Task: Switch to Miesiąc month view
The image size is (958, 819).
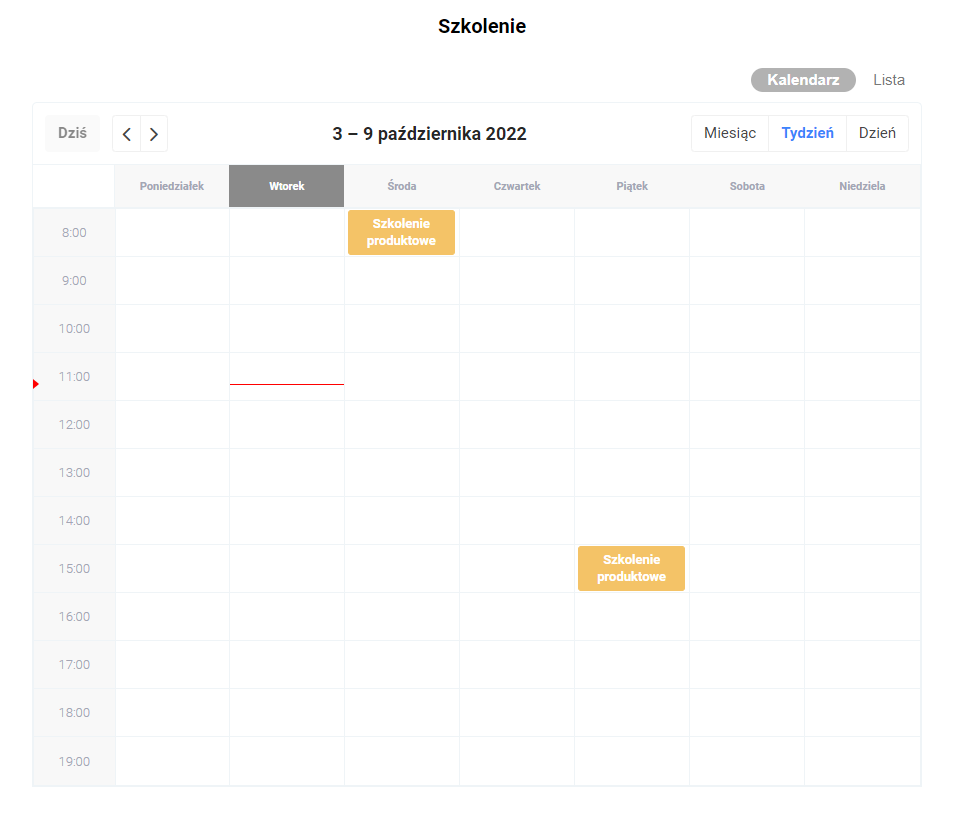Action: (x=730, y=133)
